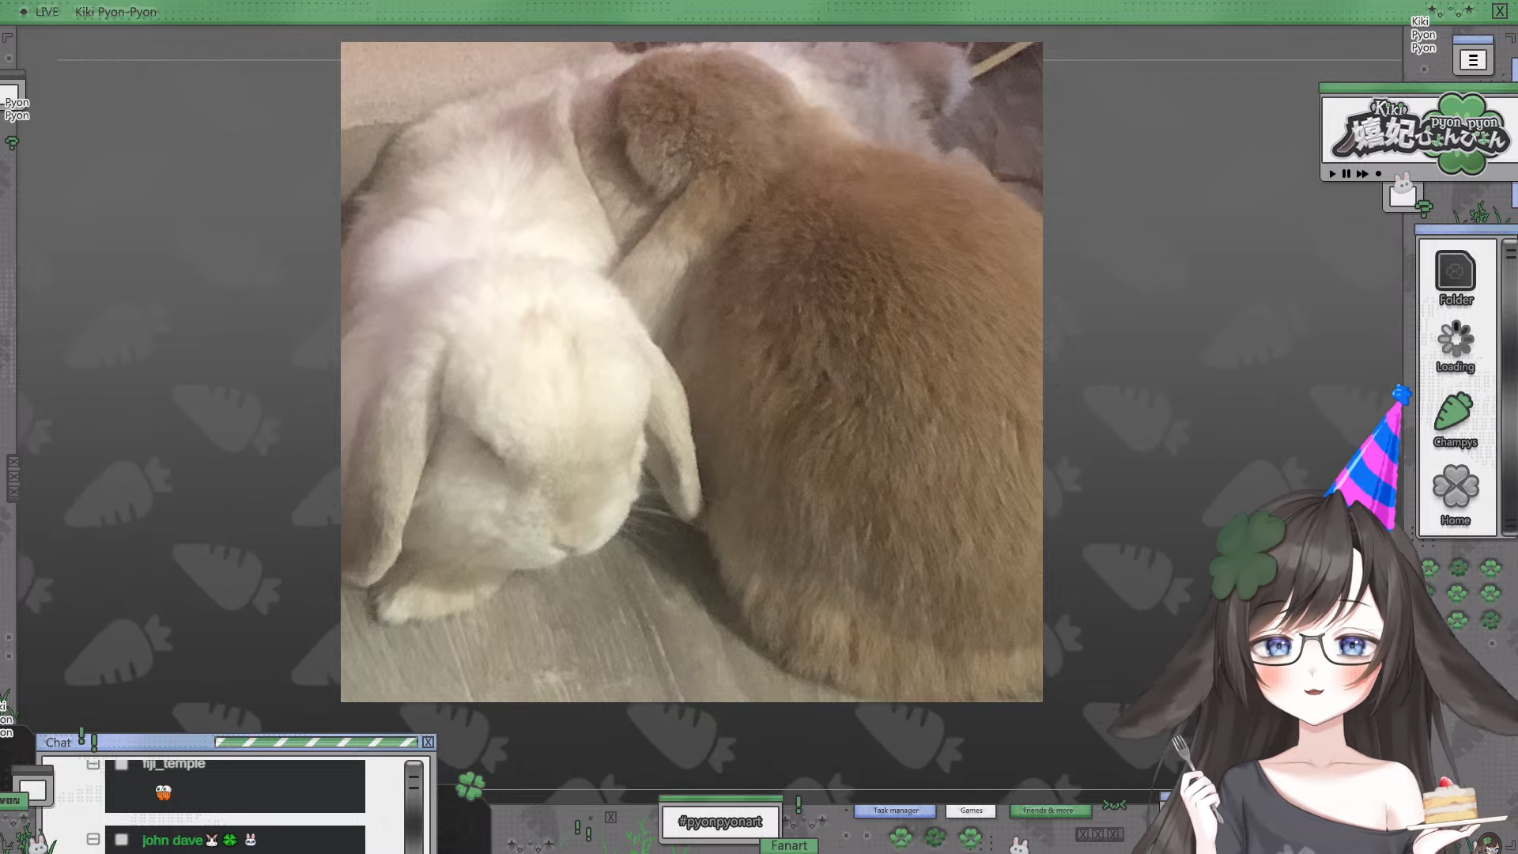Click the green clover beside the chat window
The width and height of the screenshot is (1518, 854).
click(x=470, y=786)
